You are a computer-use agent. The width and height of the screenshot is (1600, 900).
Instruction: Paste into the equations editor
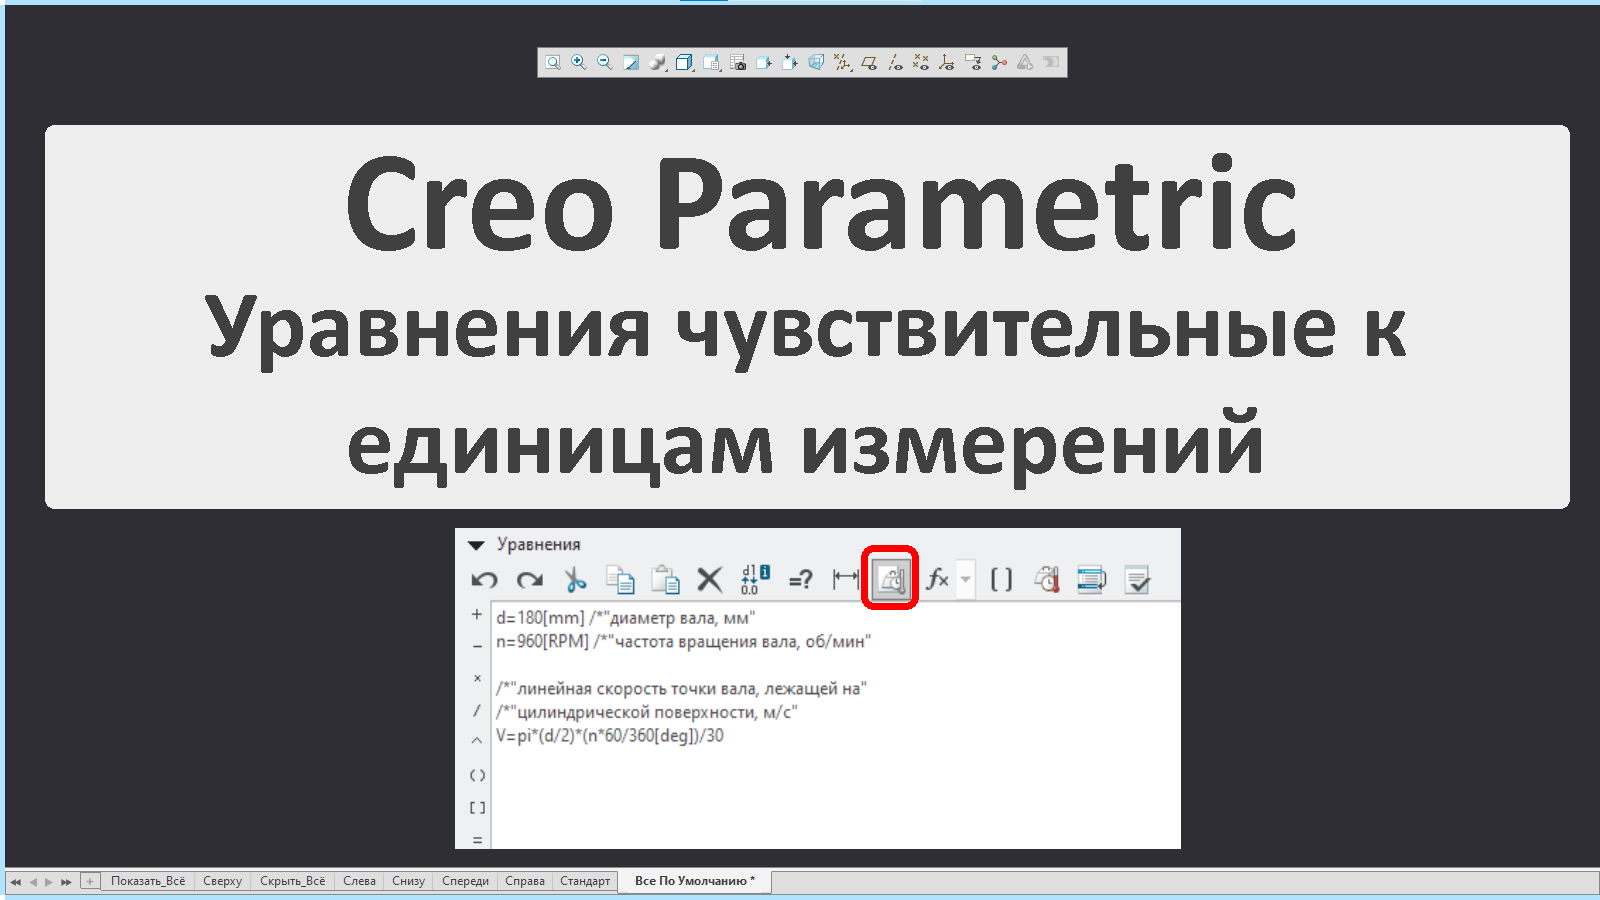(x=665, y=578)
